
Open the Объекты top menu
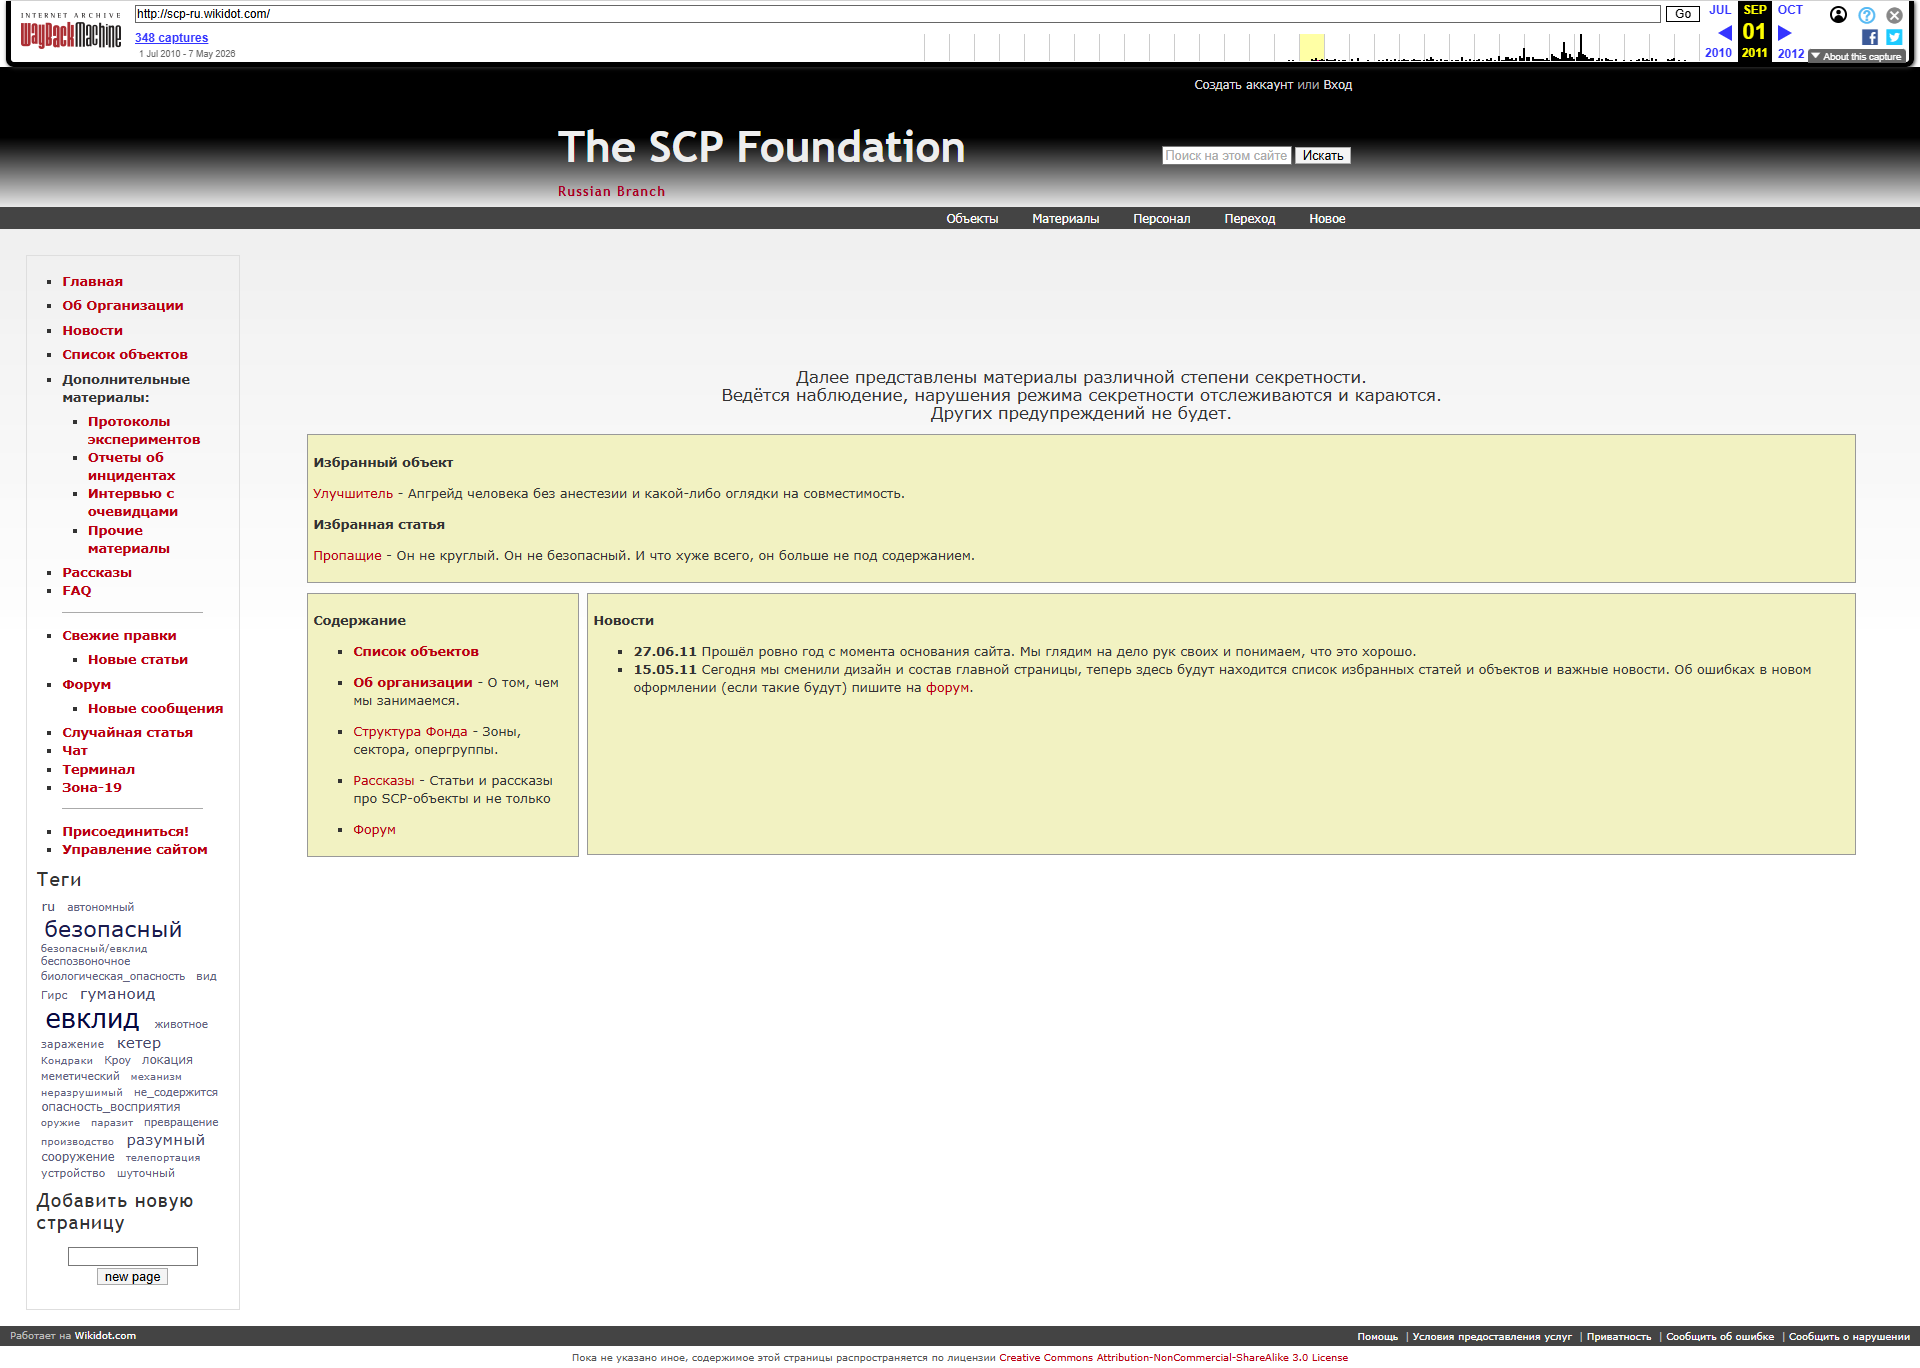(972, 219)
